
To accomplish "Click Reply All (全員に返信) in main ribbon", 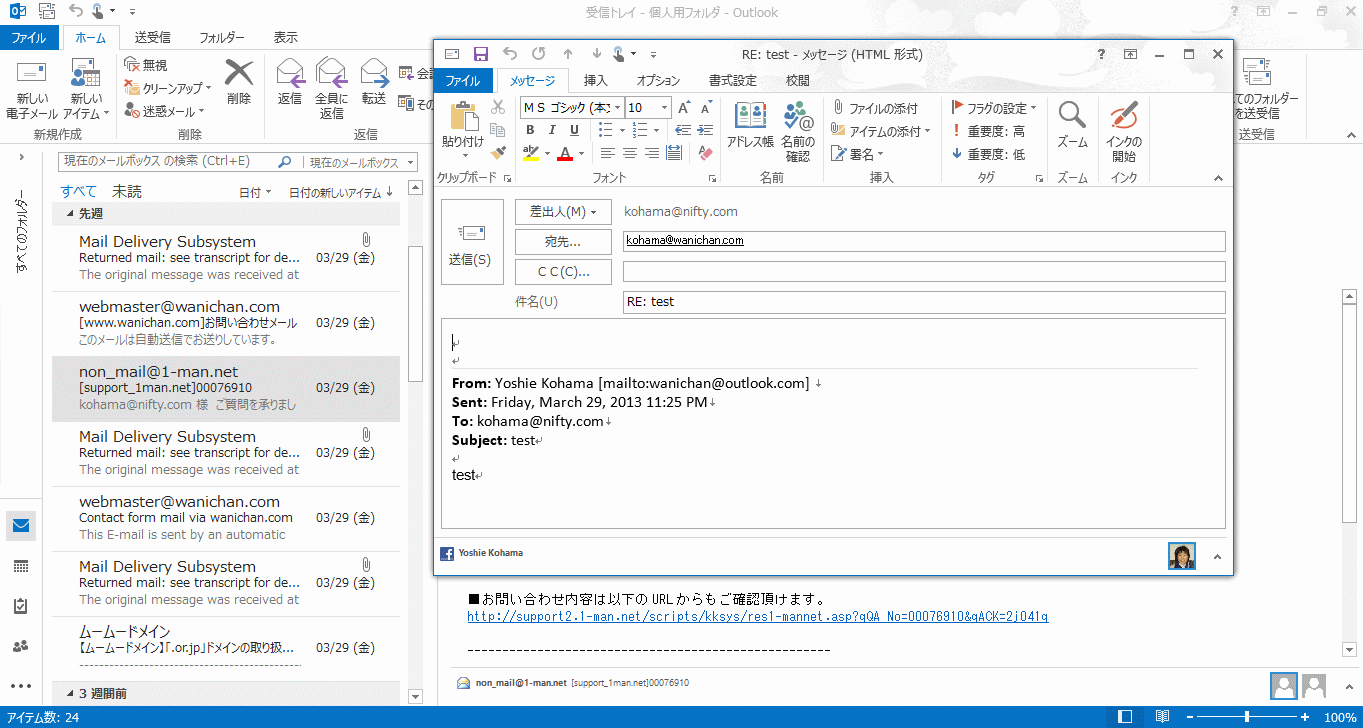I will click(x=331, y=89).
